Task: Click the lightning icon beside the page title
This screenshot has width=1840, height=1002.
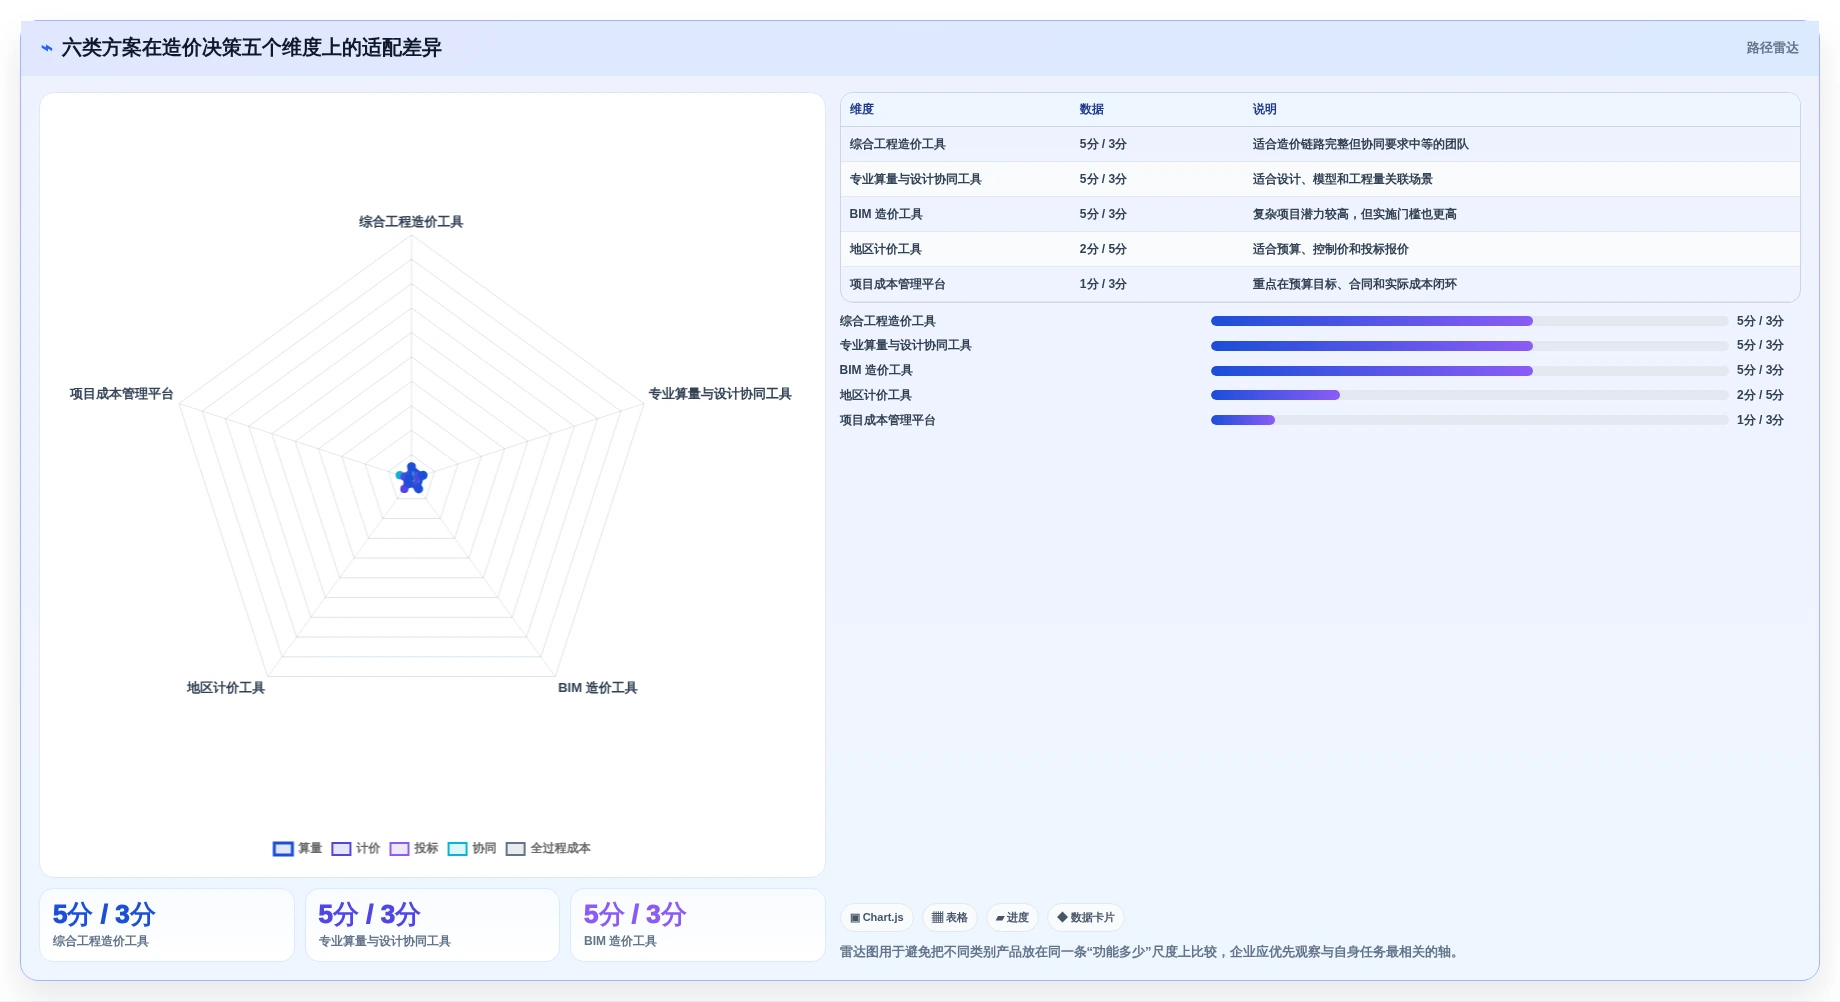Action: 46,48
